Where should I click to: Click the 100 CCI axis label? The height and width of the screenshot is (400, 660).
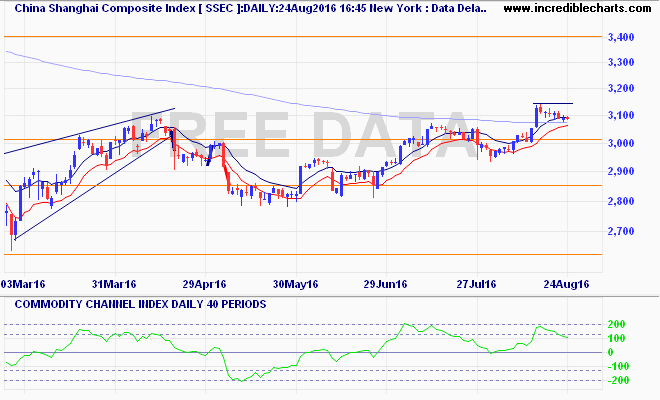click(x=617, y=338)
